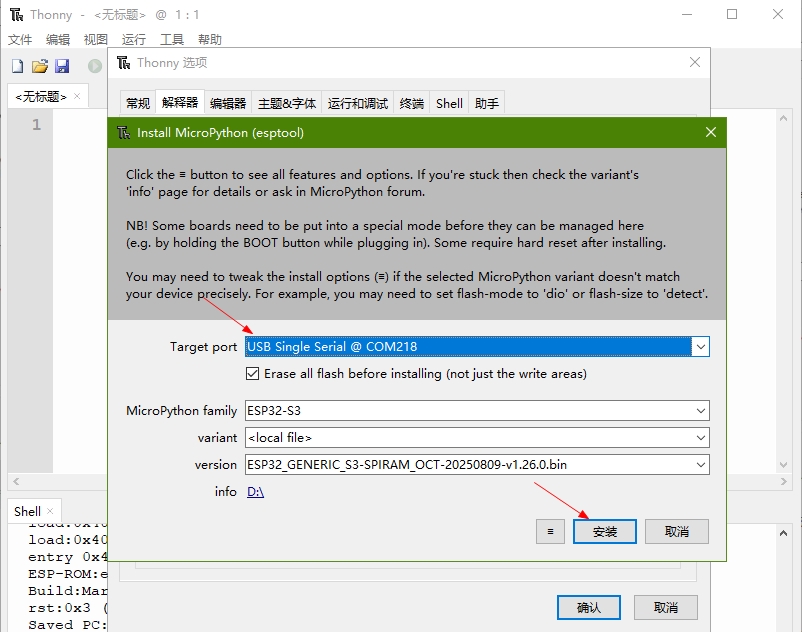Screen dimensions: 802x632
Task: Open the 文件 menu
Action: (x=20, y=39)
